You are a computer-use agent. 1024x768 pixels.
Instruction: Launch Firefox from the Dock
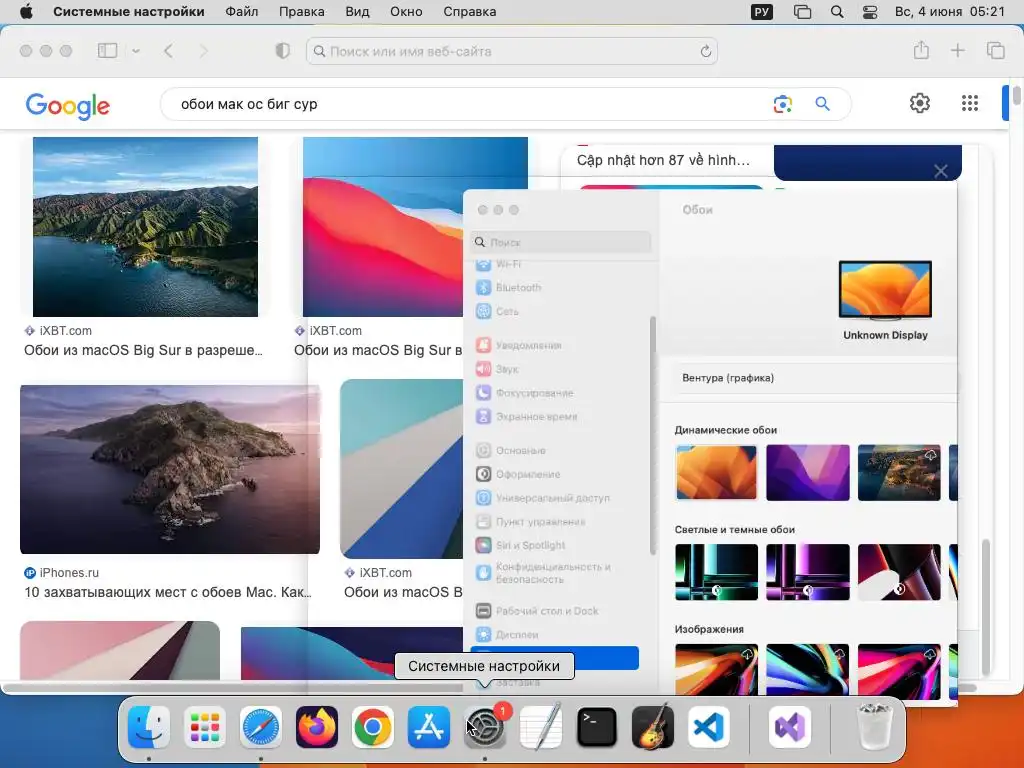coord(317,727)
